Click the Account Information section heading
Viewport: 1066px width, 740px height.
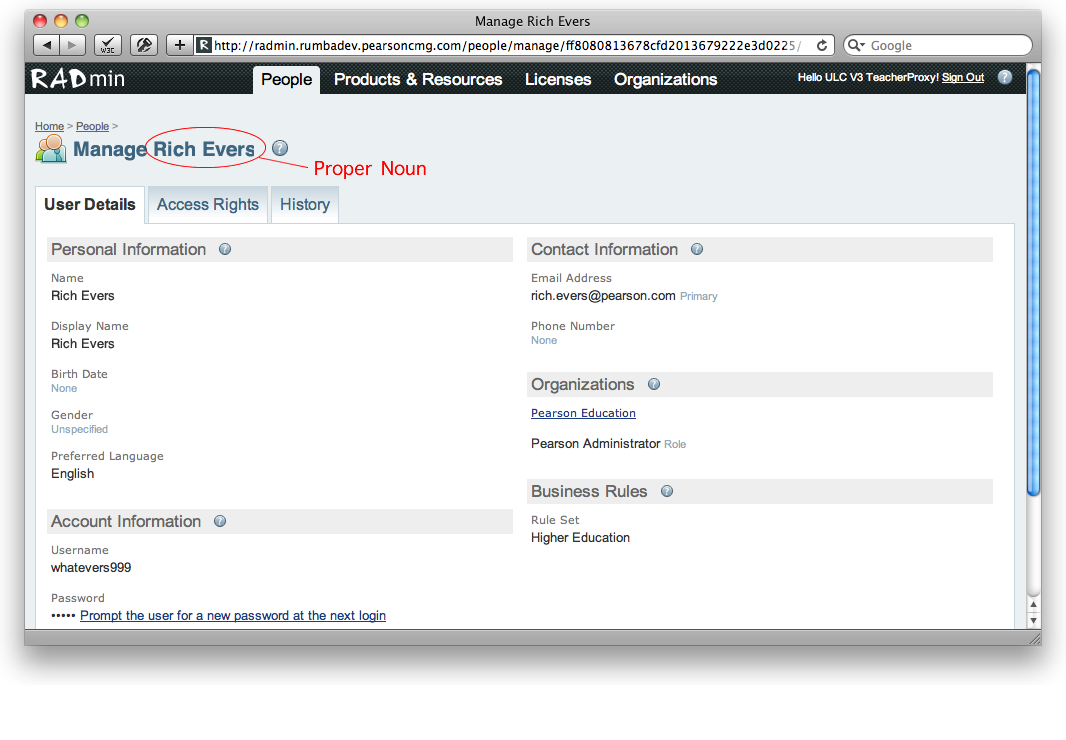[x=126, y=522]
